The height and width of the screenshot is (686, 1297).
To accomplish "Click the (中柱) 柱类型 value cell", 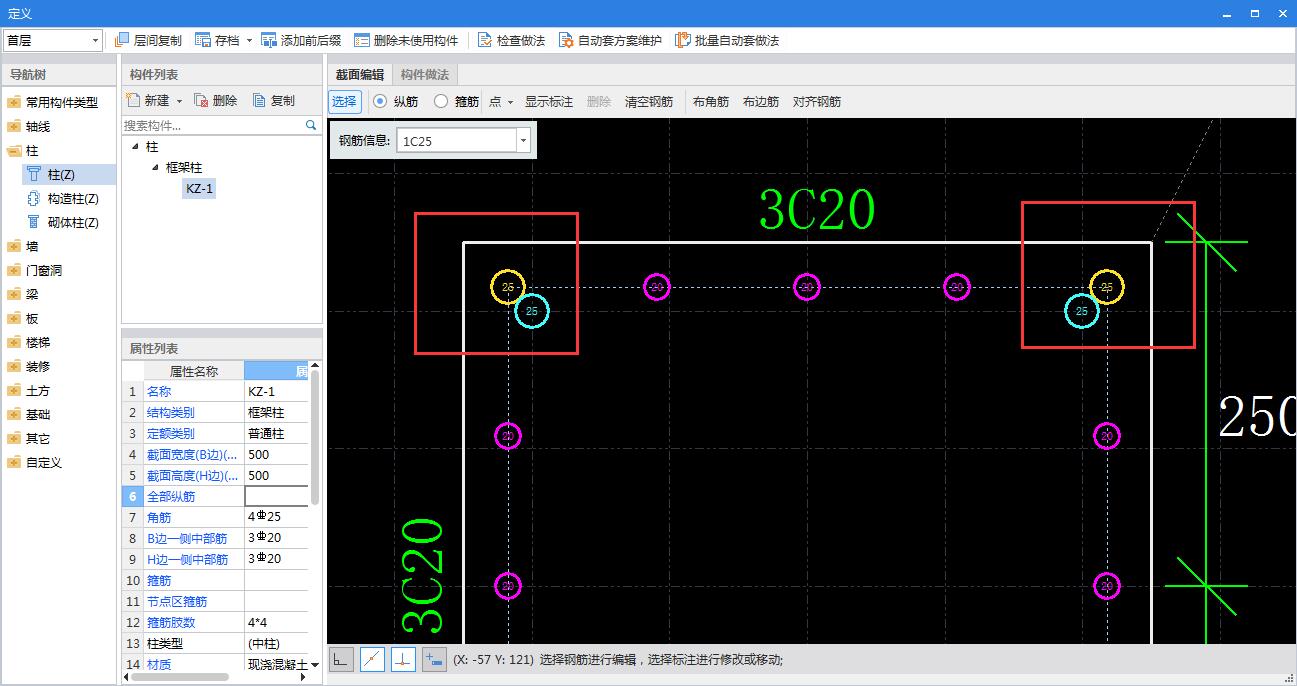I will (x=276, y=643).
